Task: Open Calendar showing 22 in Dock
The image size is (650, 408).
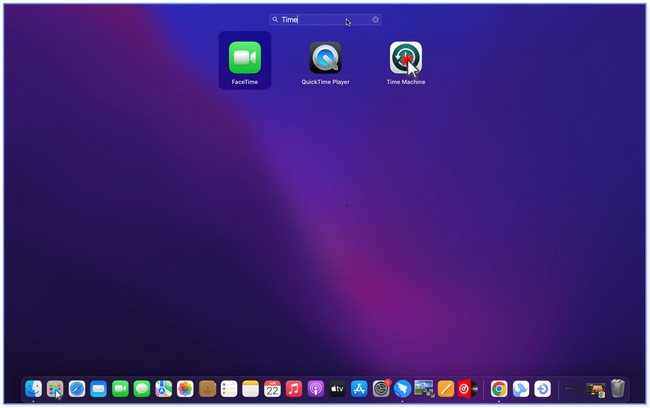Action: [272, 389]
